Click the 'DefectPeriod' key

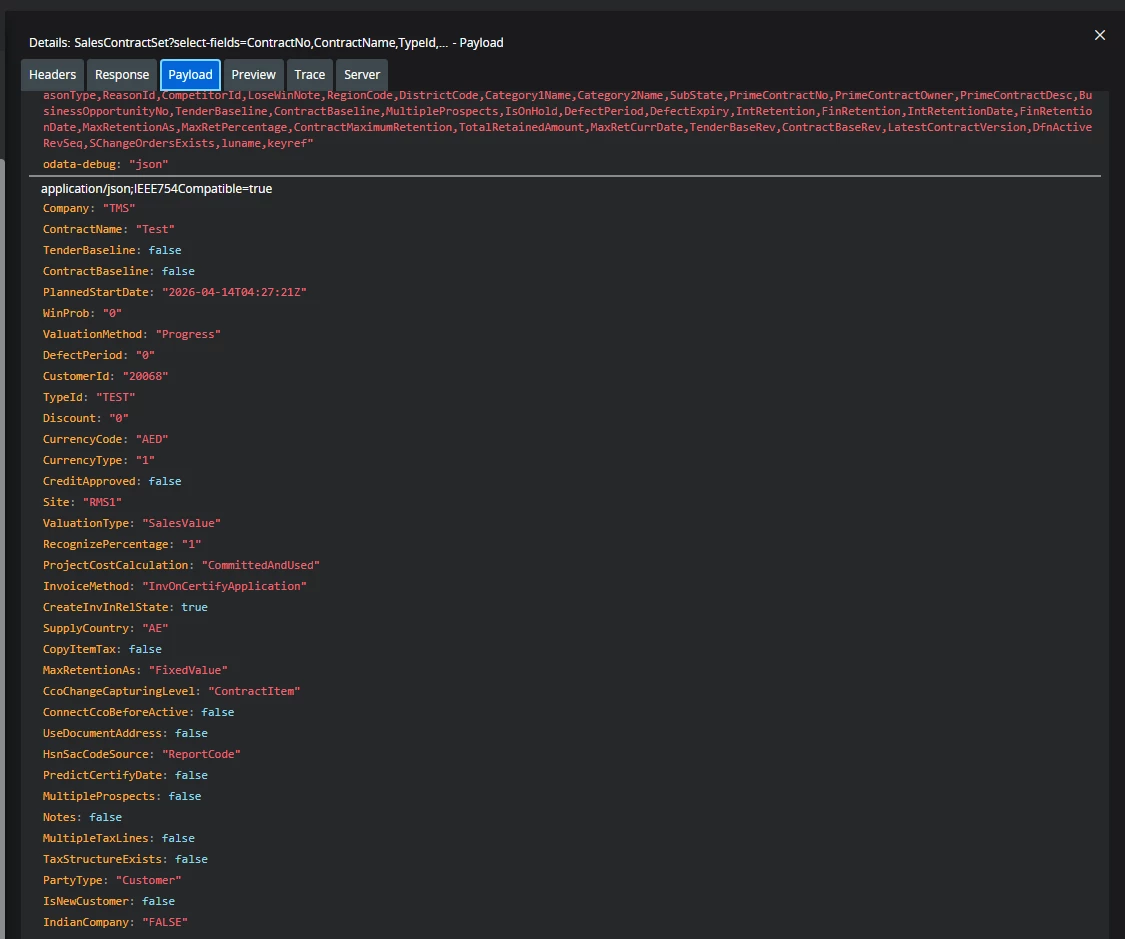83,355
